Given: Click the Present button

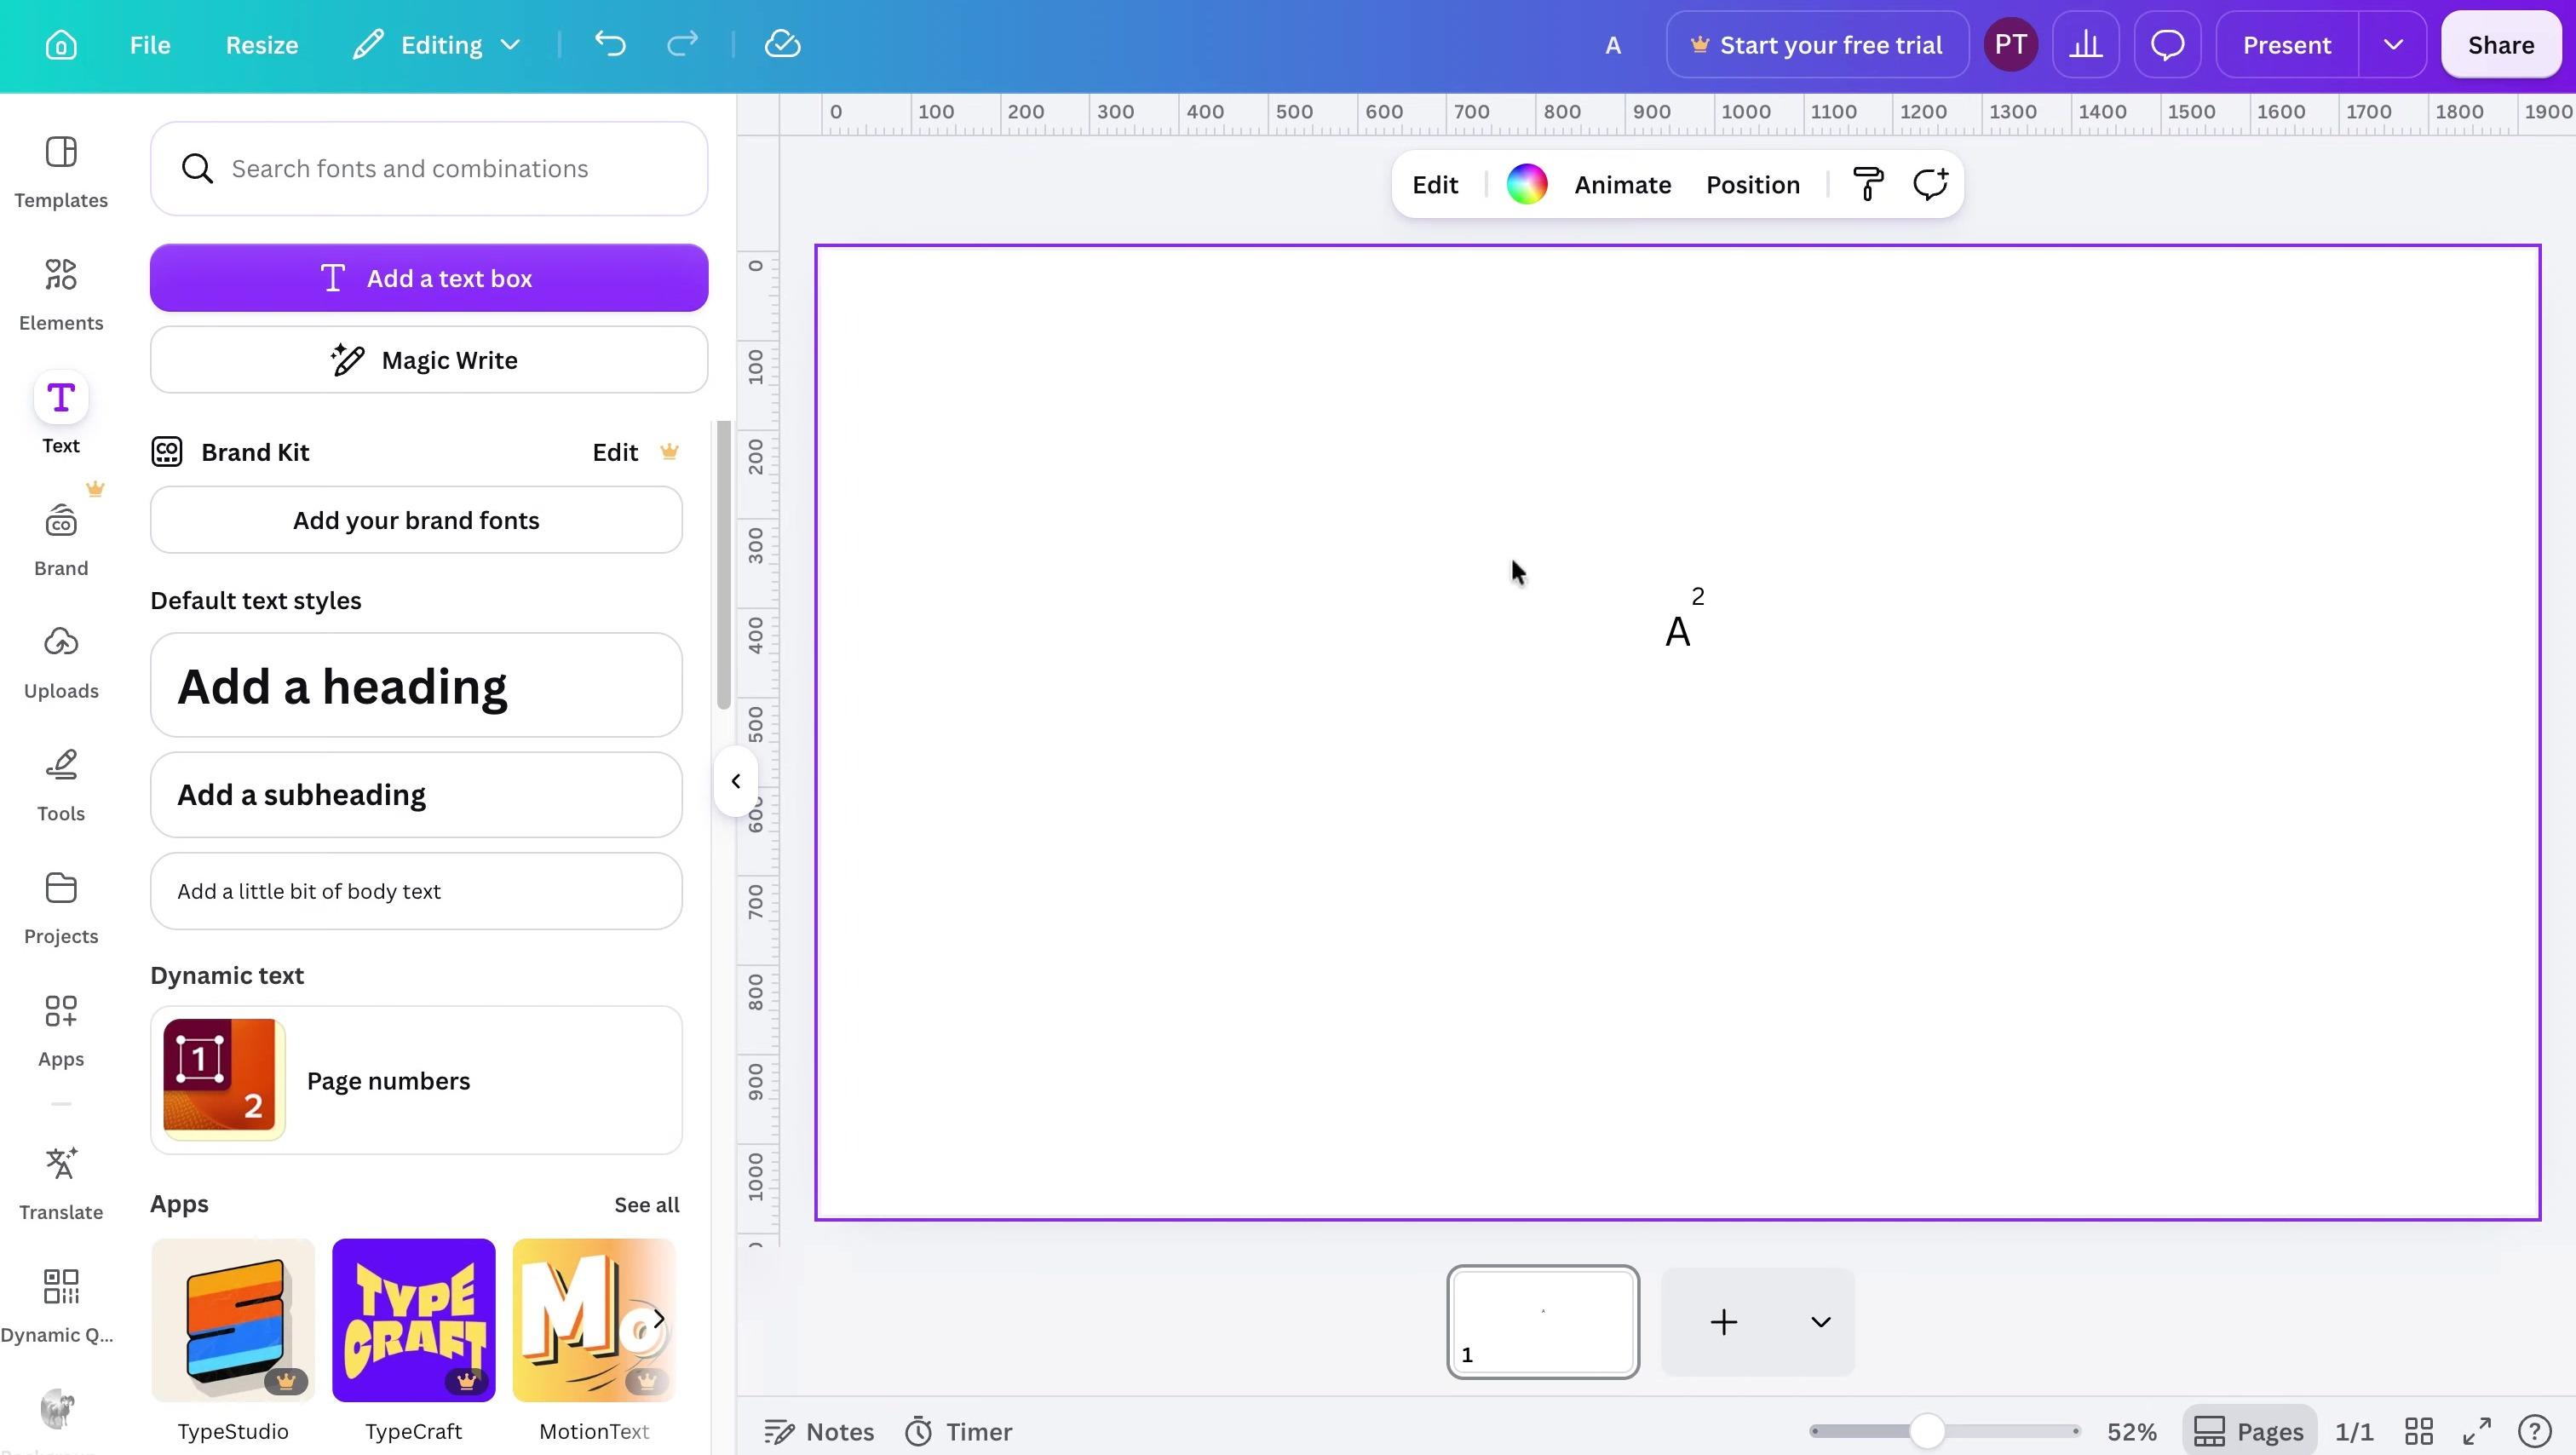Looking at the screenshot, I should click(x=2287, y=45).
